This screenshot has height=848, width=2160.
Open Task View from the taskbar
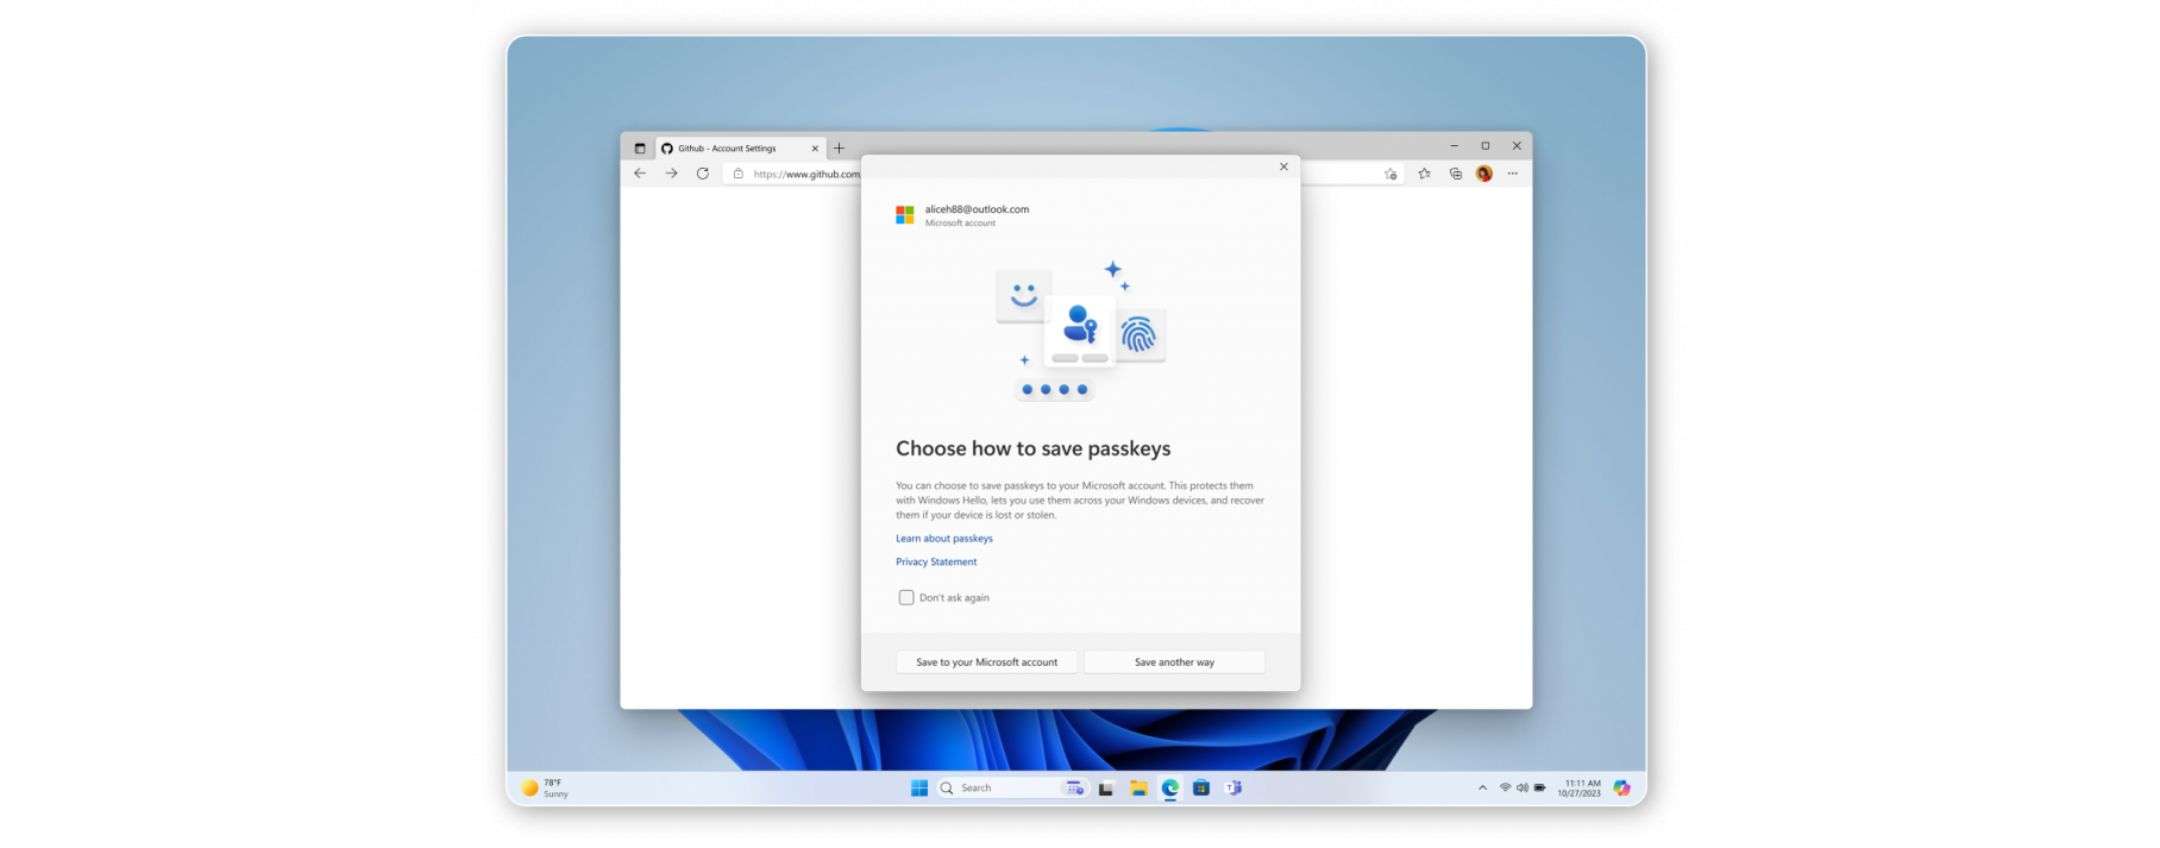tap(1106, 788)
